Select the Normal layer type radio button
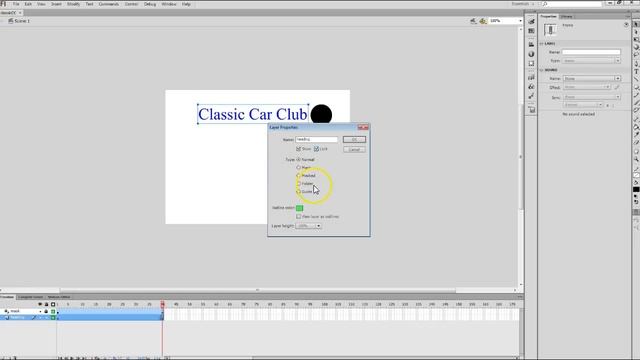Viewport: 640px width, 360px height. point(298,160)
